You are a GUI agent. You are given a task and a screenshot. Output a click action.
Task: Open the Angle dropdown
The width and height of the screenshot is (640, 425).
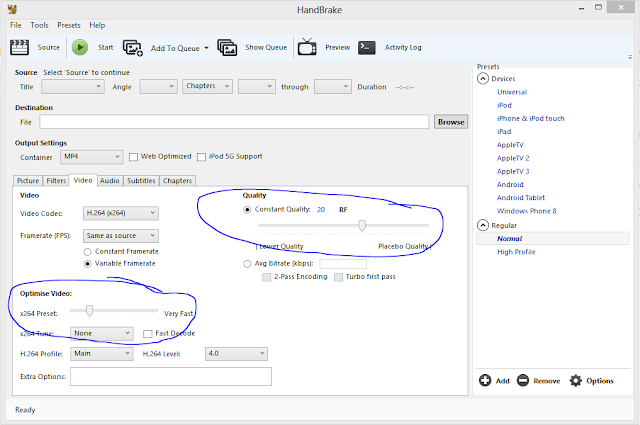click(x=158, y=87)
